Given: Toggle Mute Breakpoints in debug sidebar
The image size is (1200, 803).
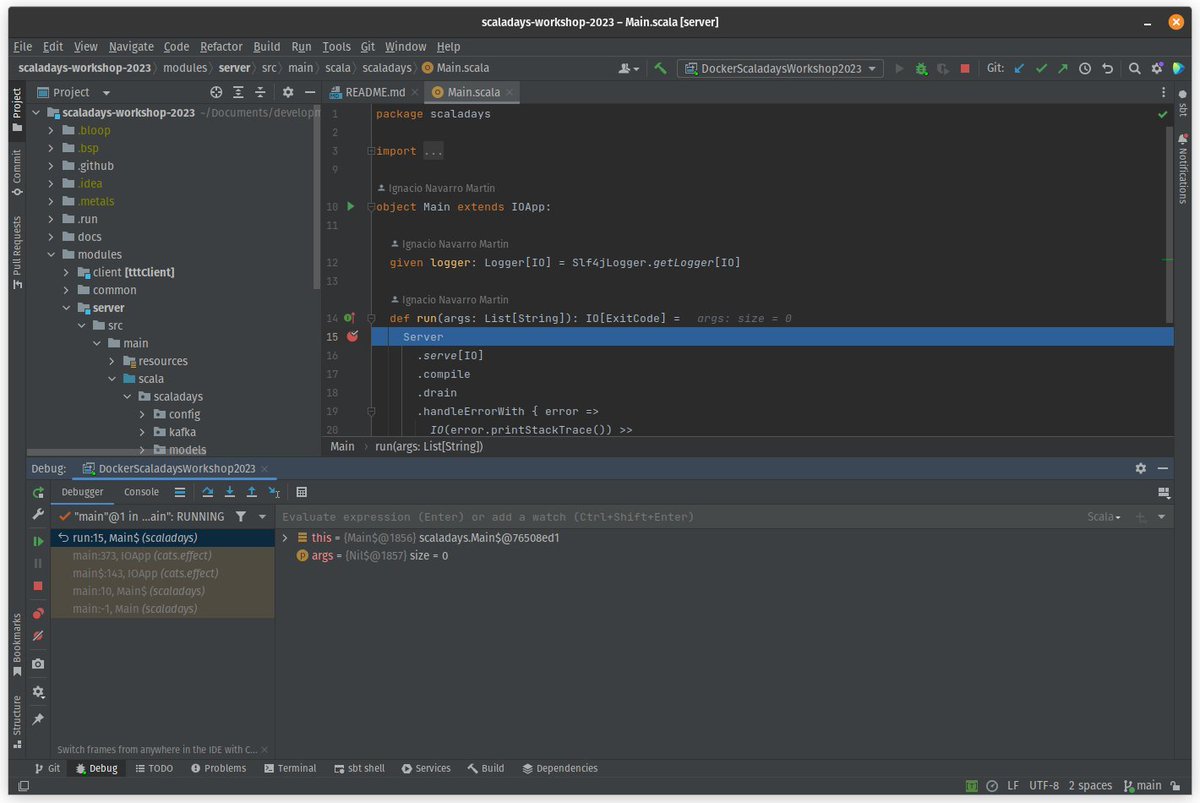Looking at the screenshot, I should click(x=38, y=635).
